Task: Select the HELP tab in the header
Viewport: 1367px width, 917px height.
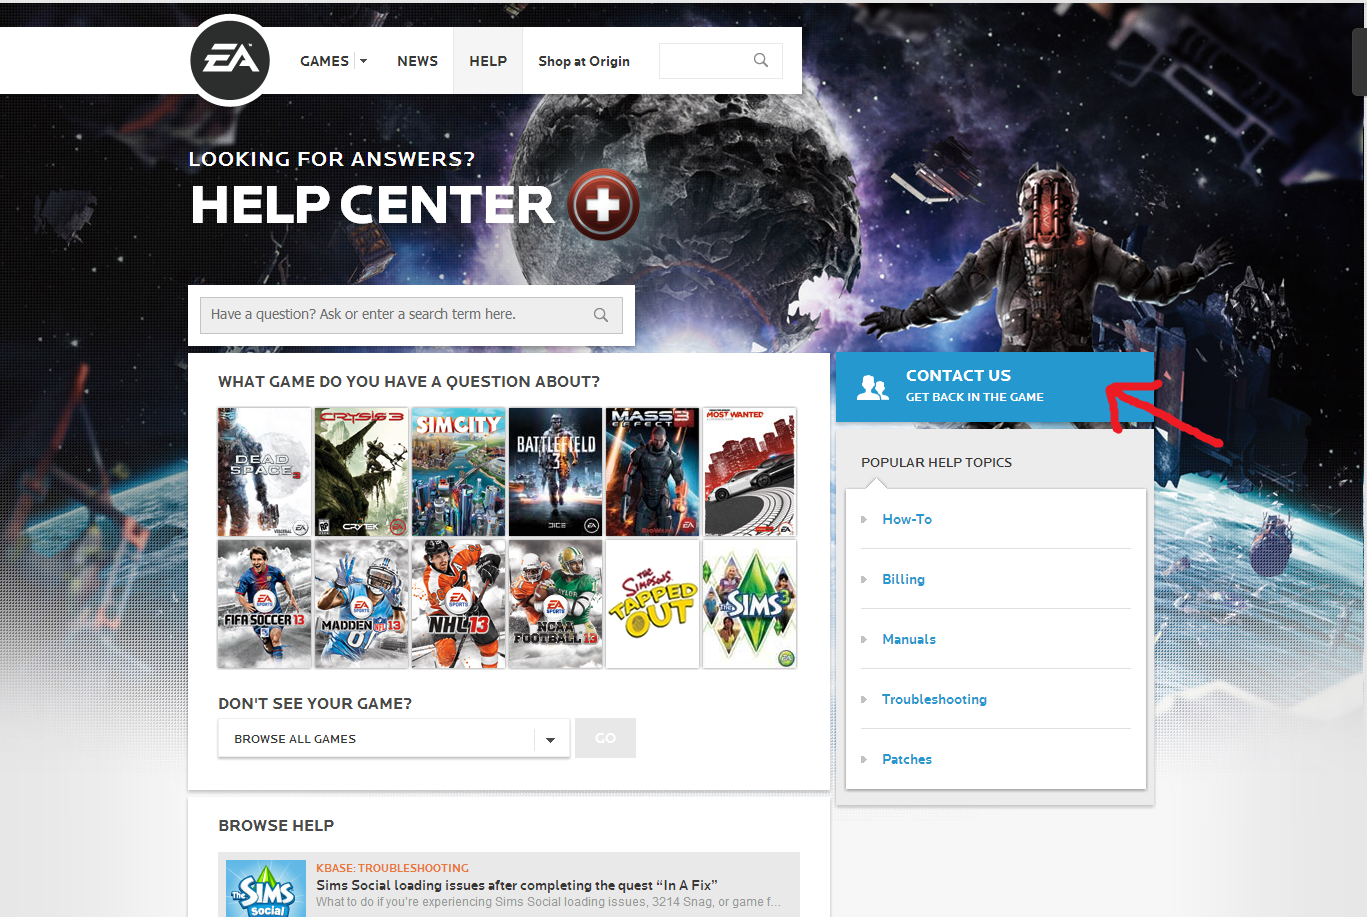Action: click(x=488, y=61)
